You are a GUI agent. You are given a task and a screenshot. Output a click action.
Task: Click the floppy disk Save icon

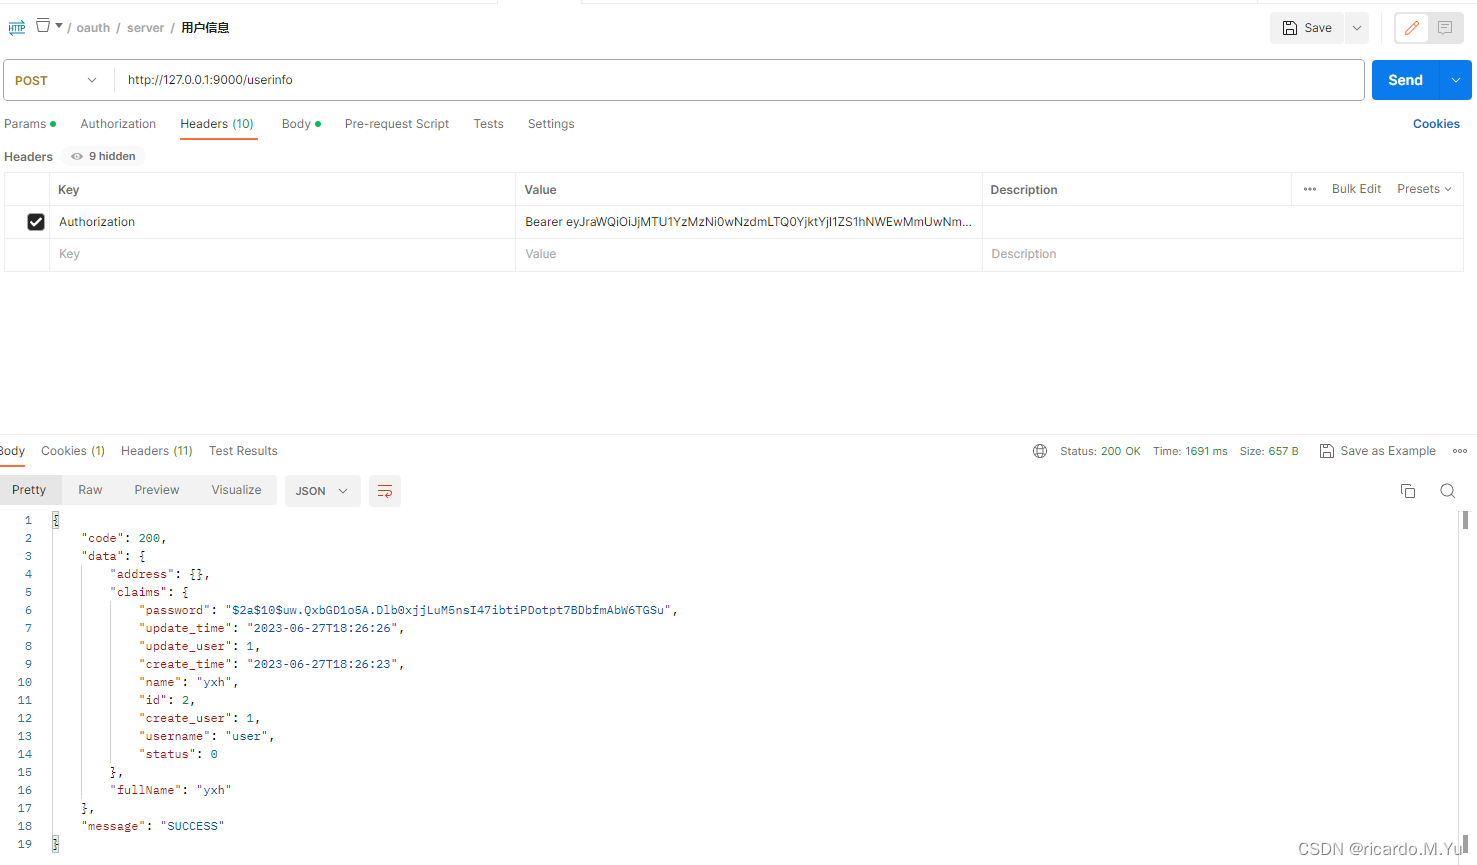(1290, 28)
